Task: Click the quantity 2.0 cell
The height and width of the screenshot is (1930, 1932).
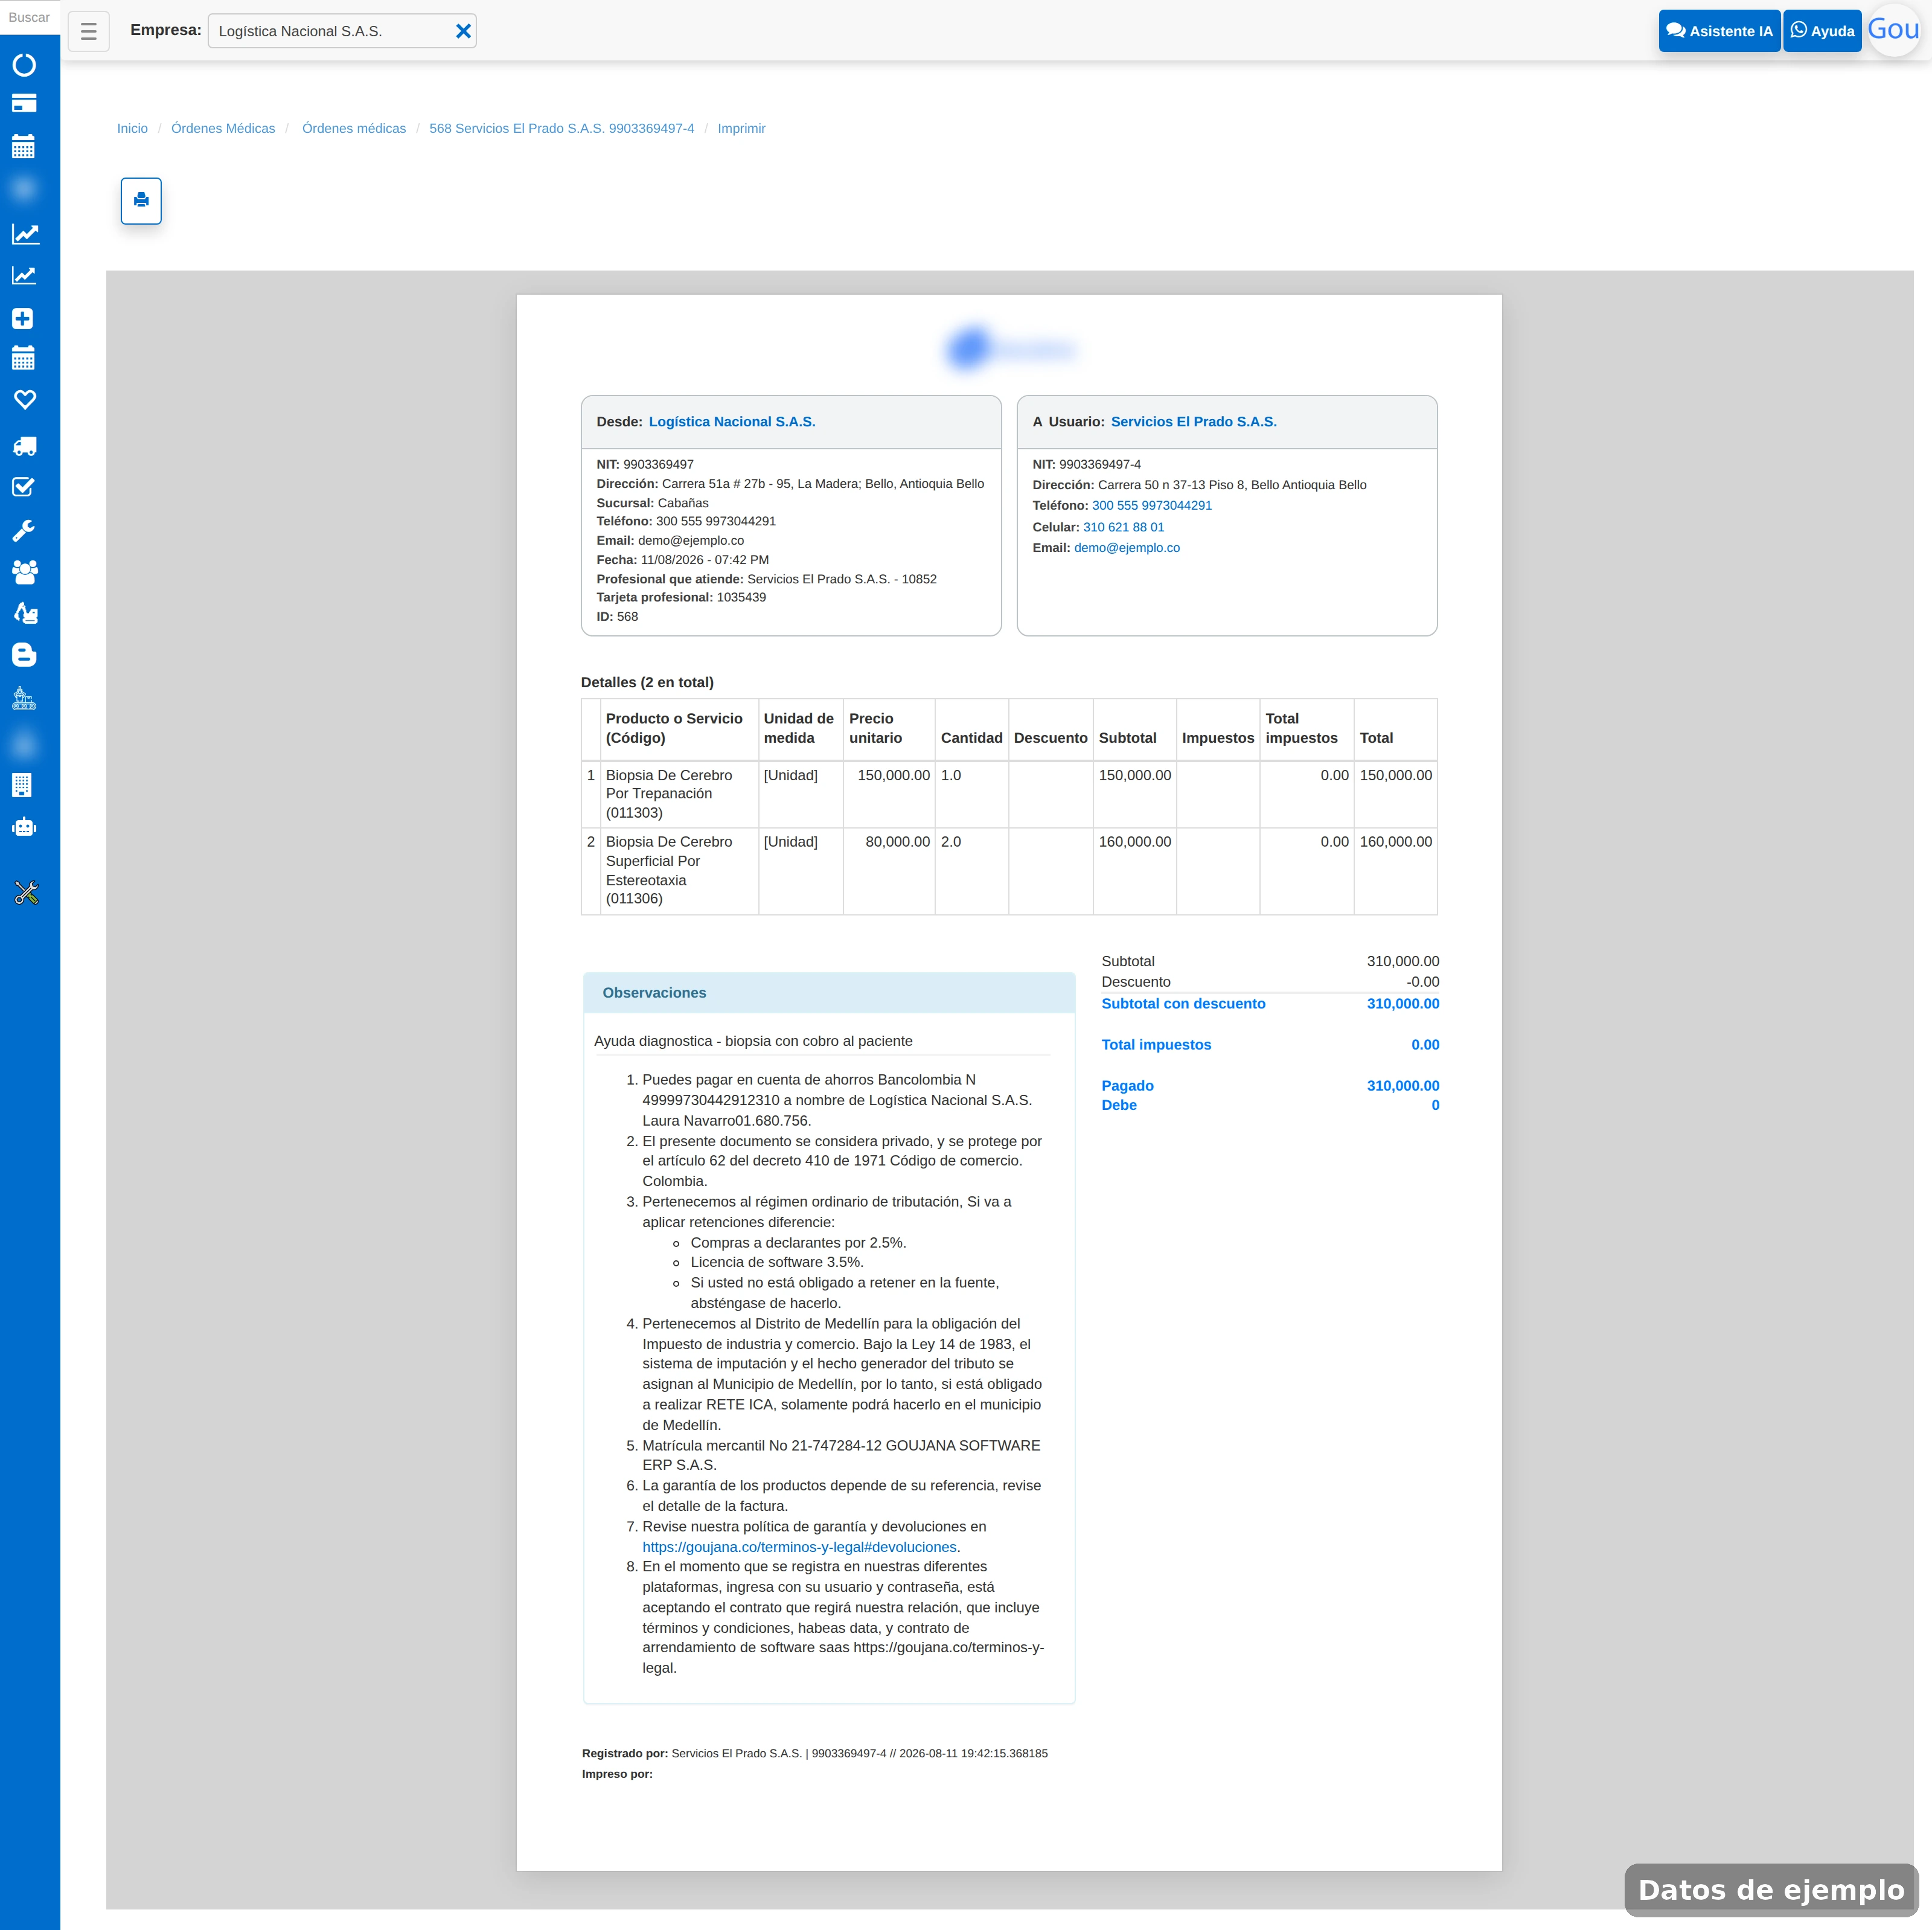Action: point(972,870)
